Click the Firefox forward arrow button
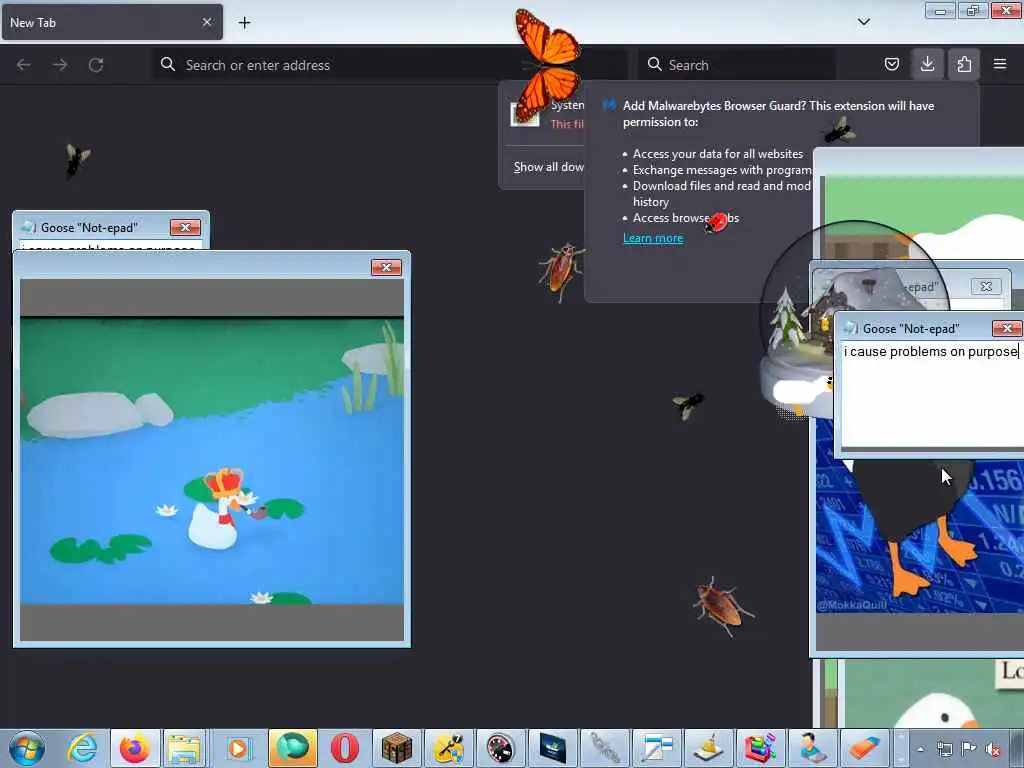 point(60,65)
